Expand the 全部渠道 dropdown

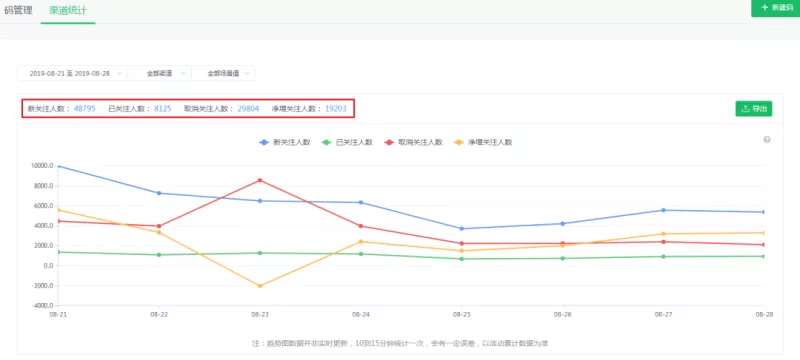(160, 73)
